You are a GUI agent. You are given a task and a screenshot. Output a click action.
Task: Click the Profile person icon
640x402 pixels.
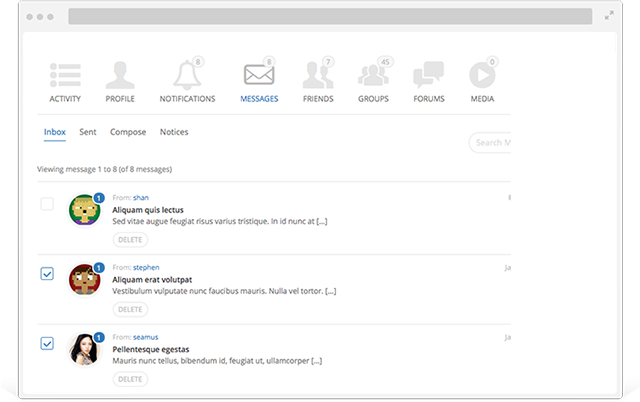click(x=120, y=76)
